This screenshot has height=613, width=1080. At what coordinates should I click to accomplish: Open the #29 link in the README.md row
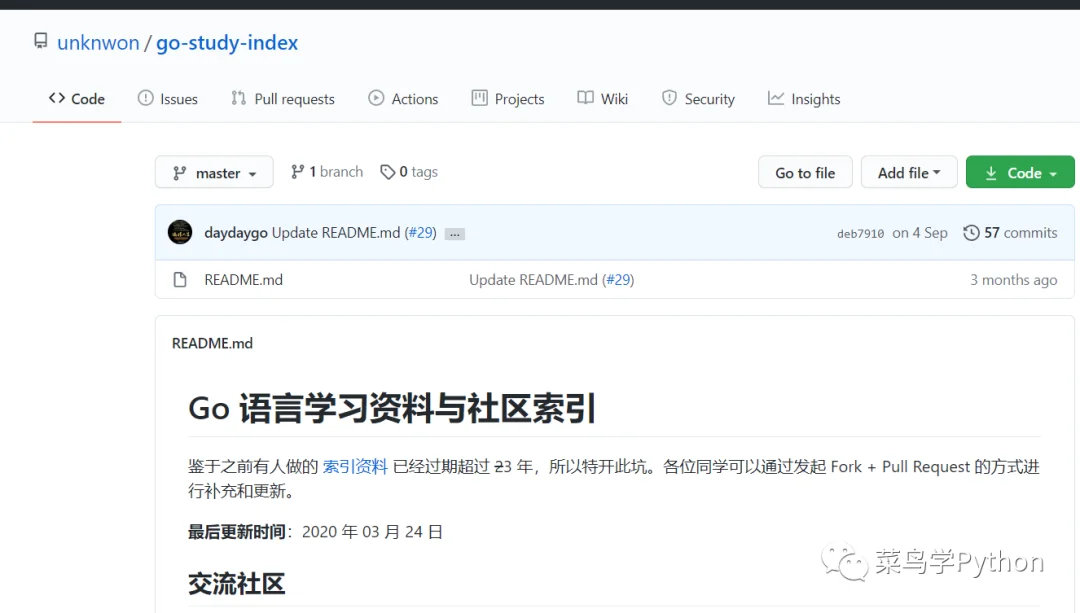pos(618,280)
